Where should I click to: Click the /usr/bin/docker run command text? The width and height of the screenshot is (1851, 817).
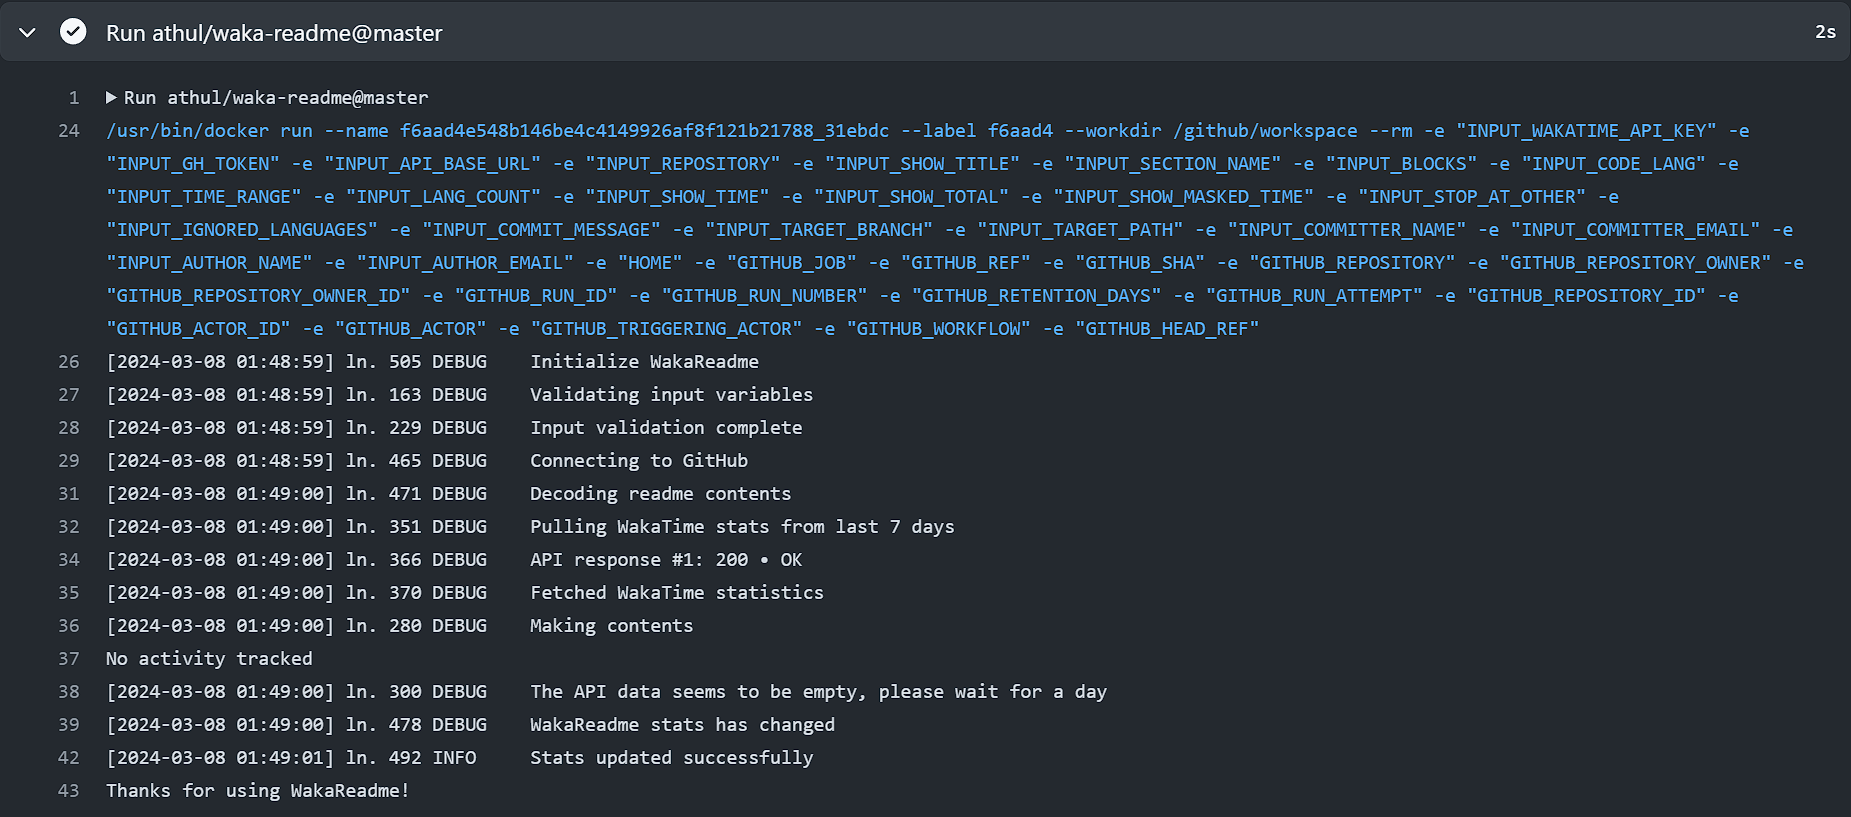pyautogui.click(x=209, y=131)
